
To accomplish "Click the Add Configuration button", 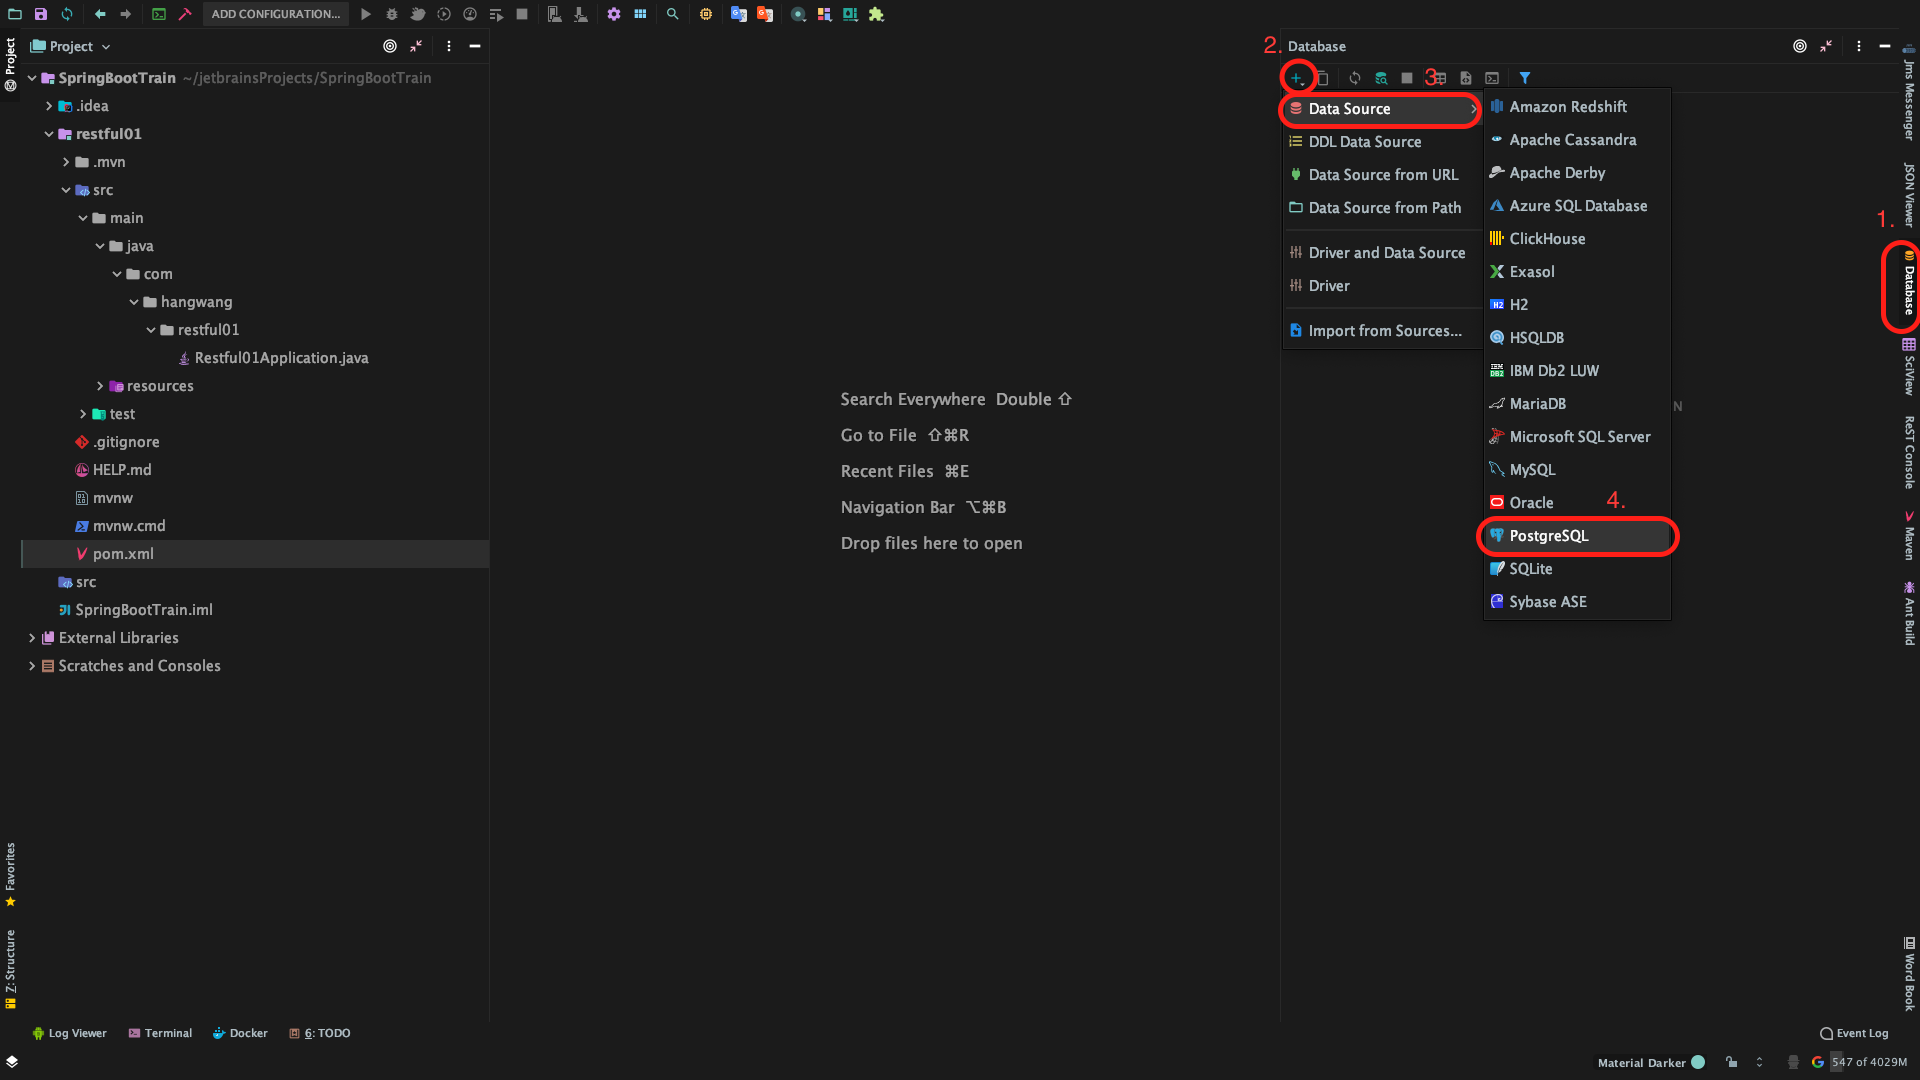I will [275, 14].
